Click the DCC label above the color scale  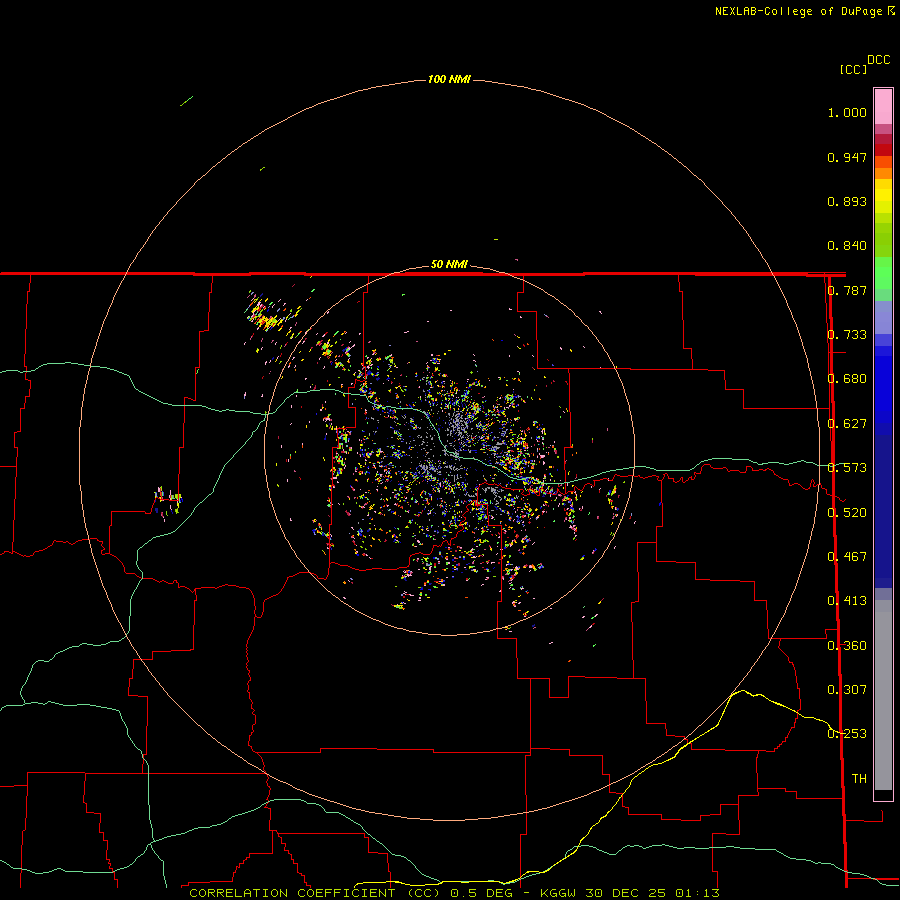point(878,60)
